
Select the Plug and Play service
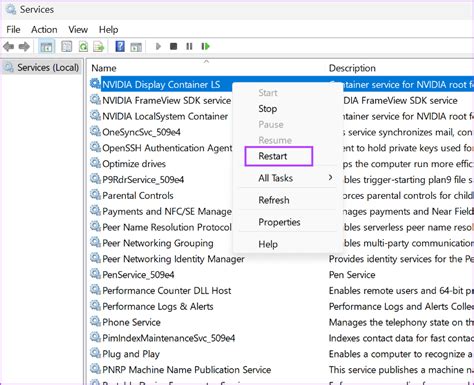(131, 354)
